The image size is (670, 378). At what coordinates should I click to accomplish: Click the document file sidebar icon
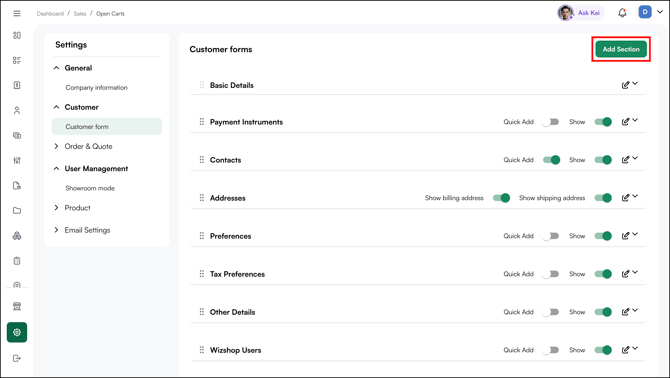[x=17, y=185]
